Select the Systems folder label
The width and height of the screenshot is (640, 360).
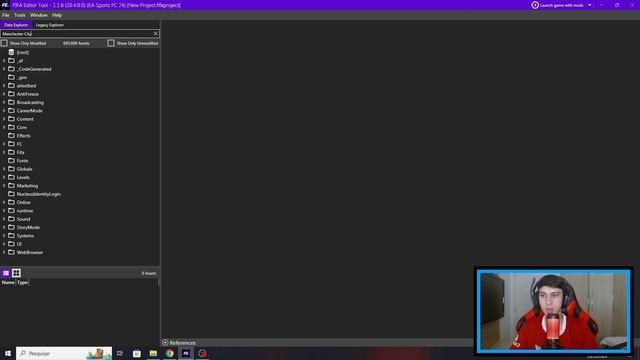[x=25, y=236]
